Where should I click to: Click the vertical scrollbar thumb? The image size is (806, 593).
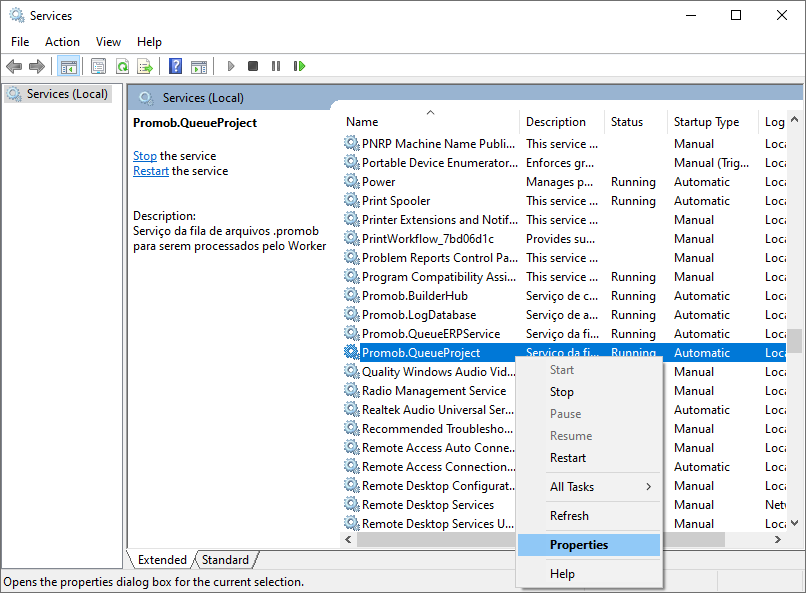click(795, 341)
